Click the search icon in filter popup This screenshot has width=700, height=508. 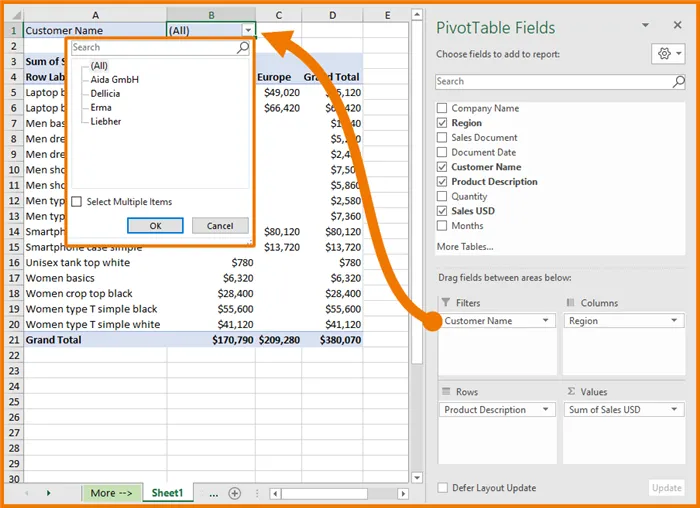coord(242,47)
